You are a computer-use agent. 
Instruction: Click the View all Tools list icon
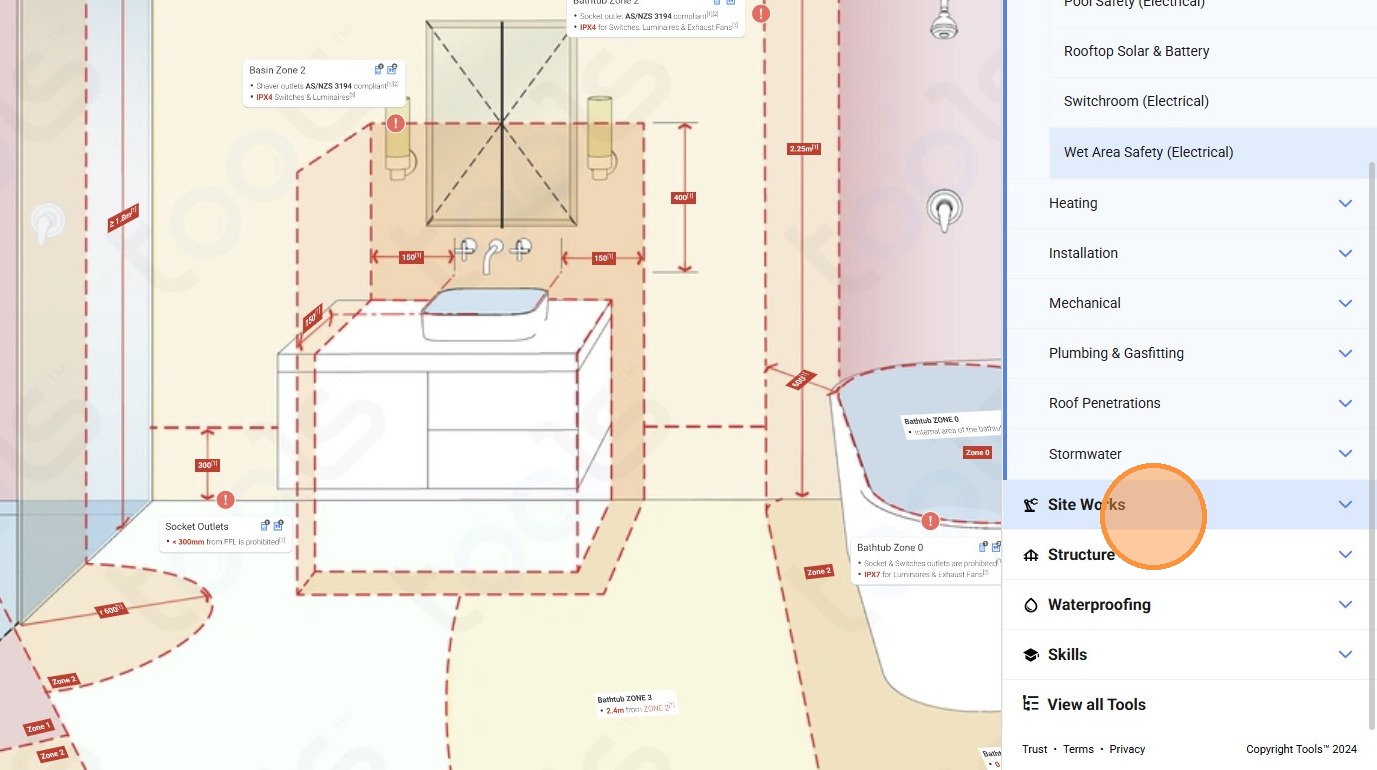coord(1031,704)
